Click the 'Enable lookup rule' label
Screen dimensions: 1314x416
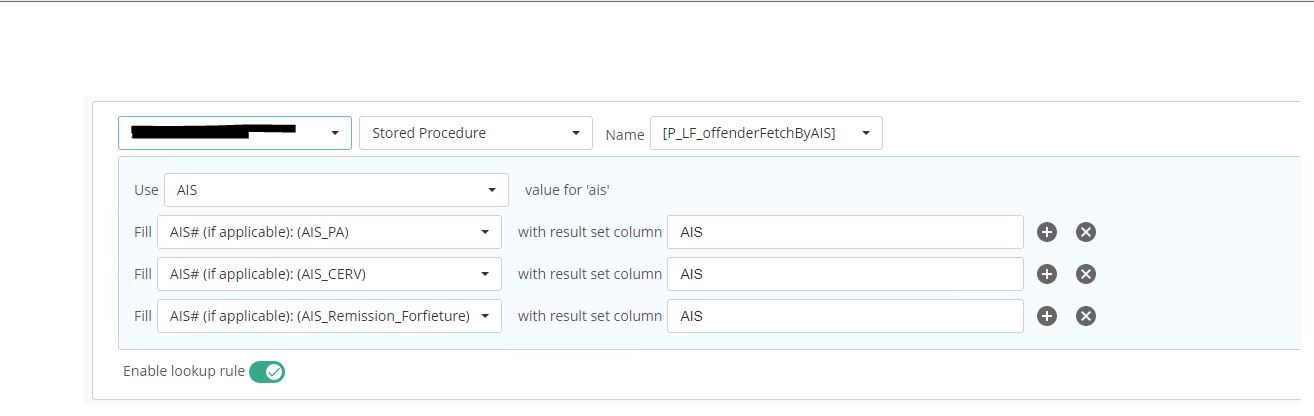(x=183, y=371)
